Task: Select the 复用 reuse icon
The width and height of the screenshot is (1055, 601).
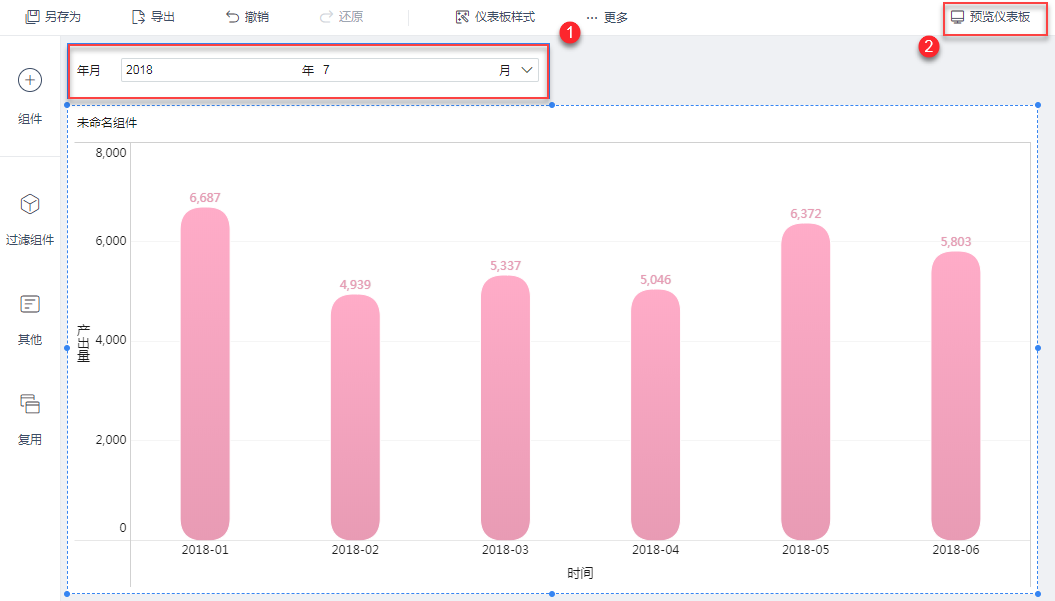Action: [x=30, y=404]
